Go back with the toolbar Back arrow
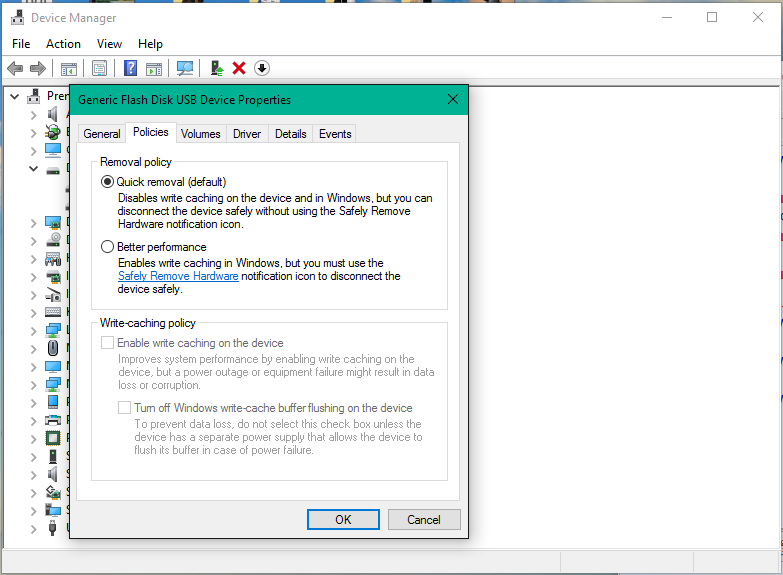783x575 pixels. coord(15,68)
